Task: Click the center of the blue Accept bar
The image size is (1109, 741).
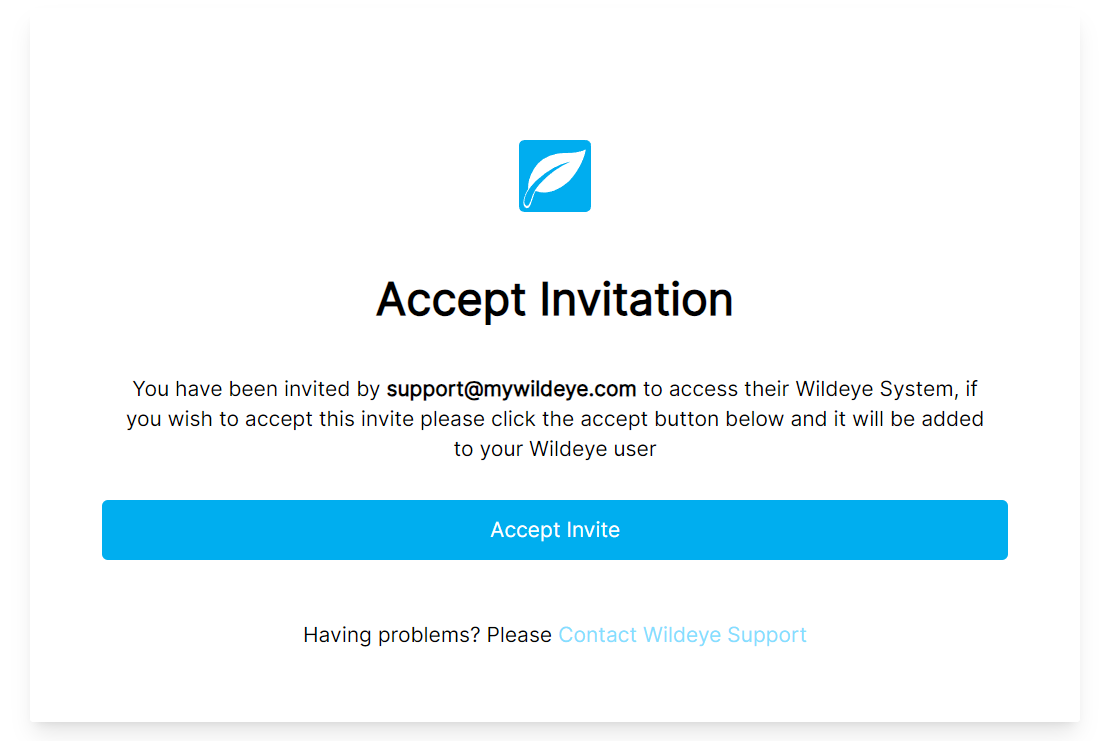Action: 555,530
